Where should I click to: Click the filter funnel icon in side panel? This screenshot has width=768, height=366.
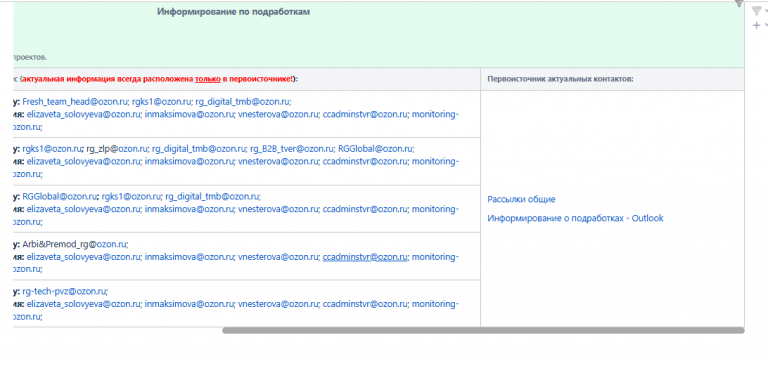tap(756, 12)
